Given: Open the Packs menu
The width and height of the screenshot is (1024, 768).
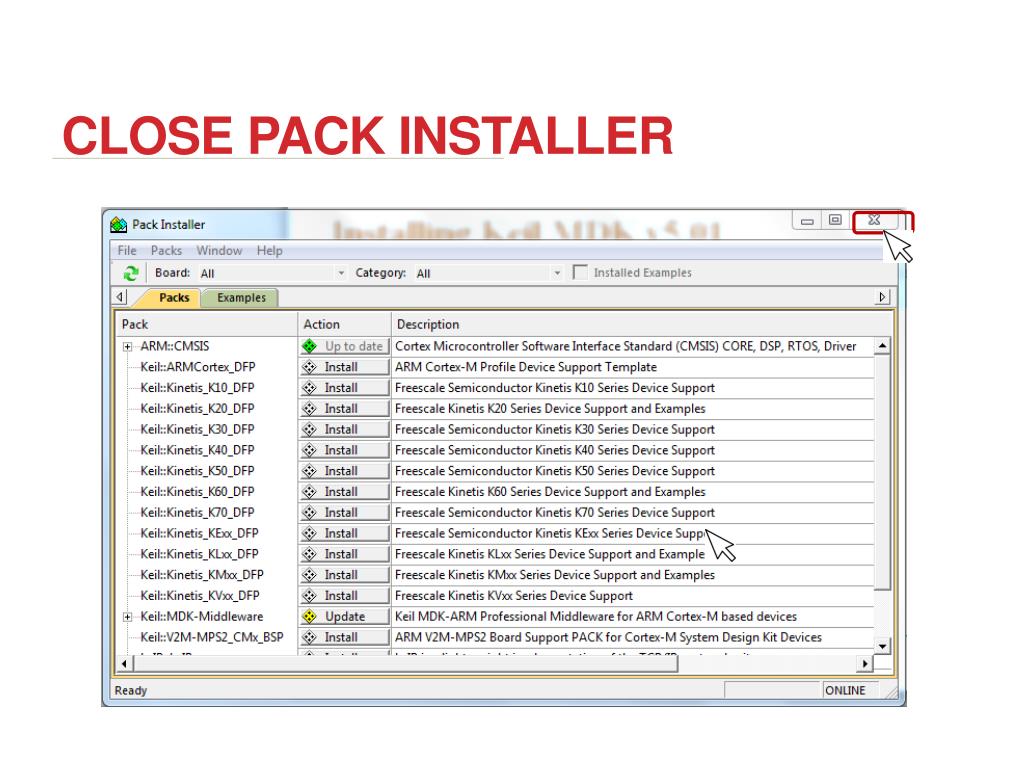Looking at the screenshot, I should (167, 251).
